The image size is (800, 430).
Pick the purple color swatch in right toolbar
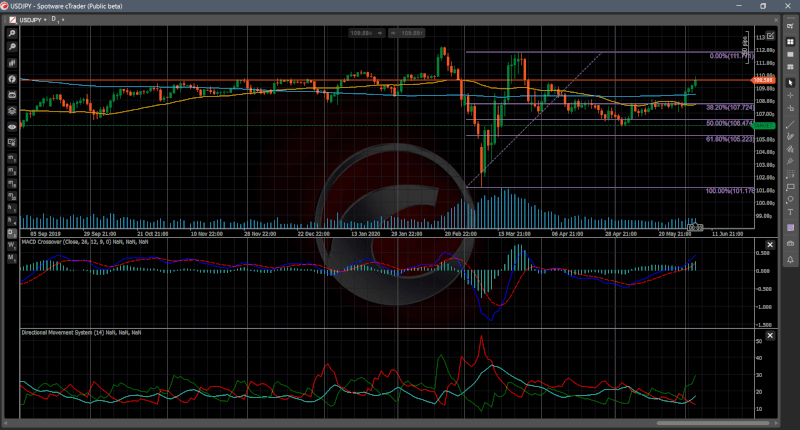point(790,228)
